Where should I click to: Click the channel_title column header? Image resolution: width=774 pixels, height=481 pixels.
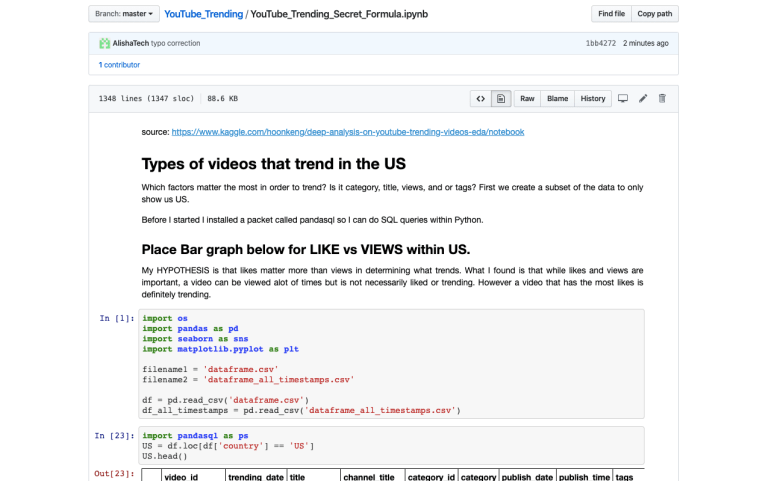369,477
